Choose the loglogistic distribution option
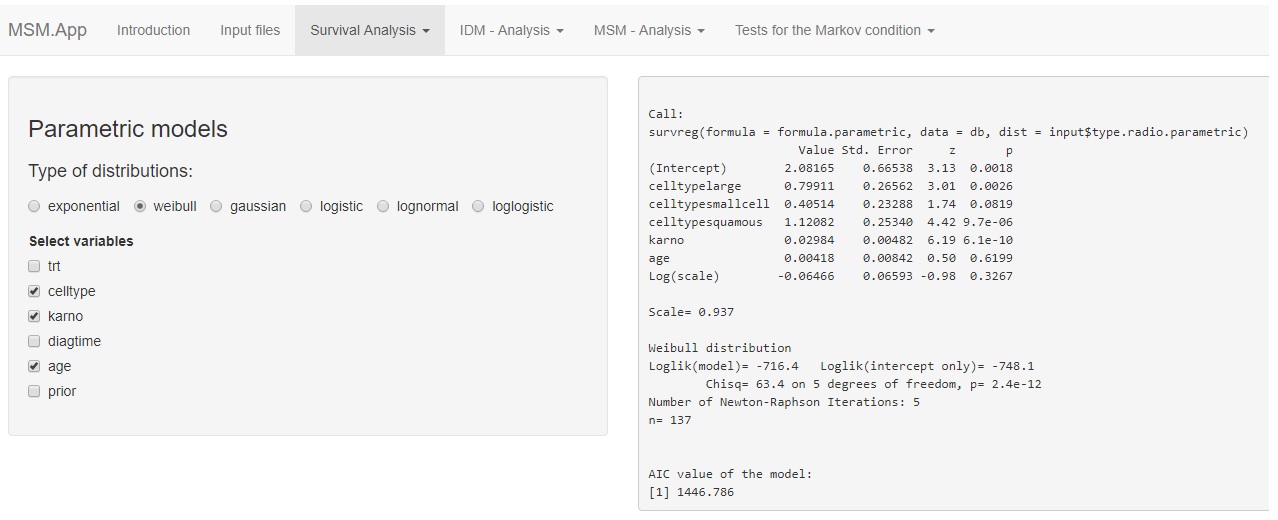Viewport: 1278px width, 520px height. click(478, 206)
